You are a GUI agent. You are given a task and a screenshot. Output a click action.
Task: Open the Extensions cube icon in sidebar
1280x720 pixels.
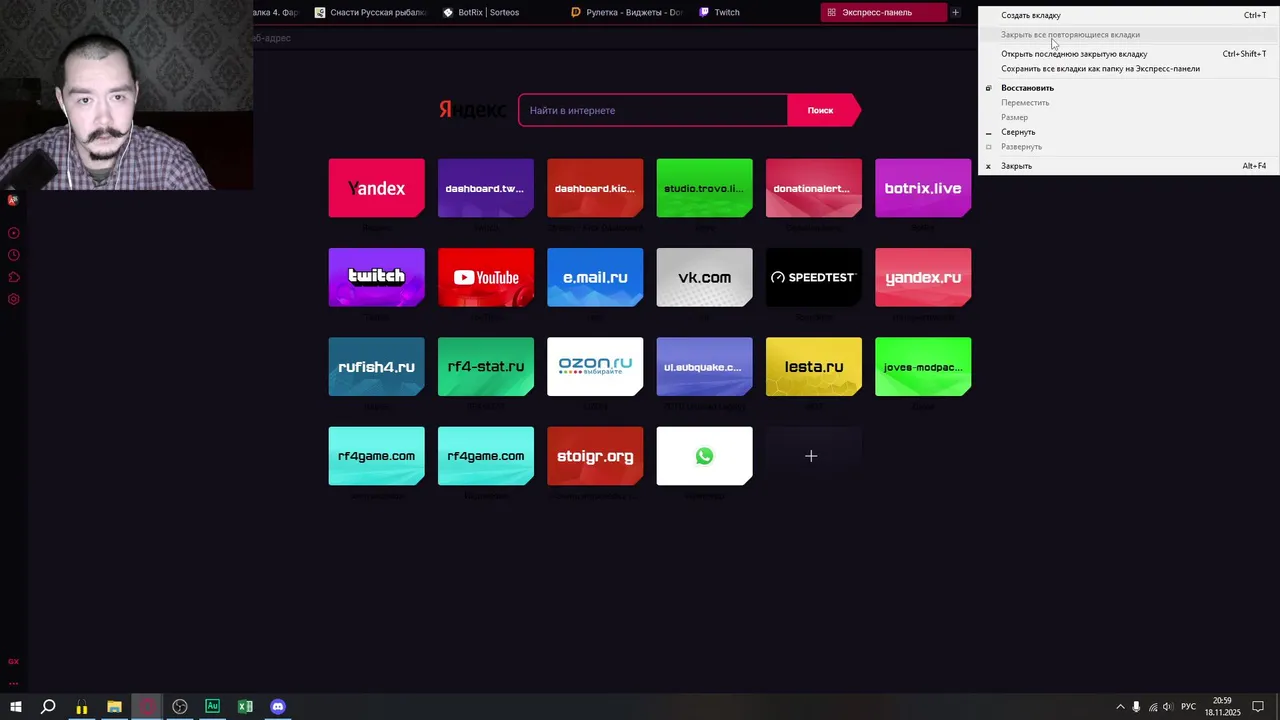point(13,277)
